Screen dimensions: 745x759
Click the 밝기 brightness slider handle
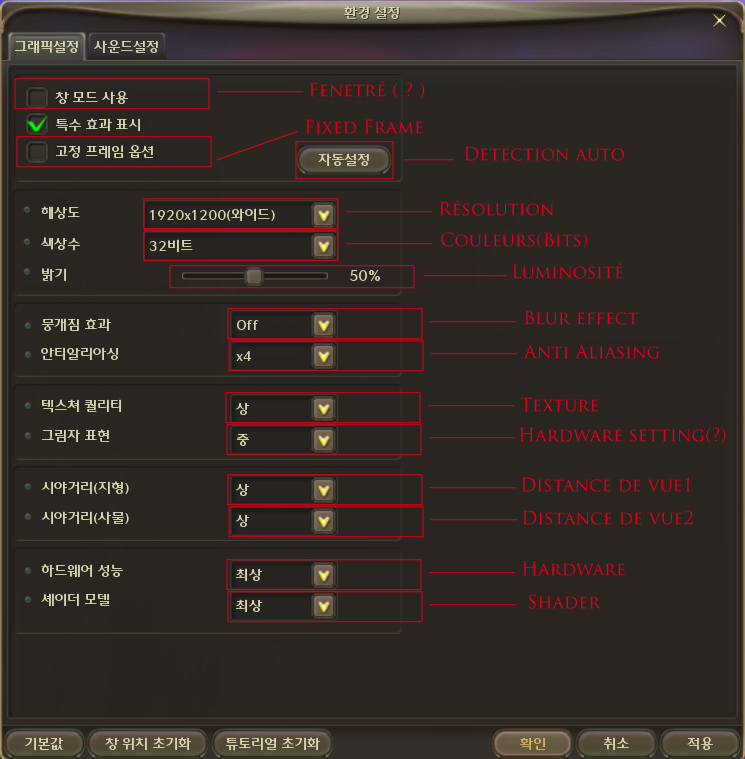[x=254, y=276]
